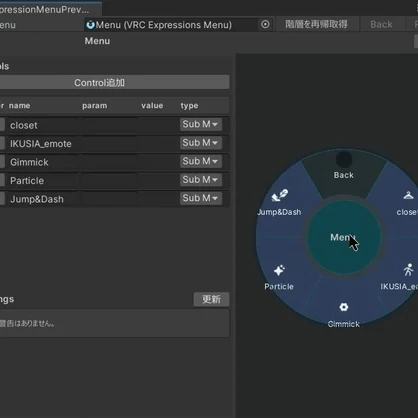Image resolution: width=418 pixels, height=418 pixels.
Task: Click the Jump&Dash name field
Action: (x=43, y=199)
